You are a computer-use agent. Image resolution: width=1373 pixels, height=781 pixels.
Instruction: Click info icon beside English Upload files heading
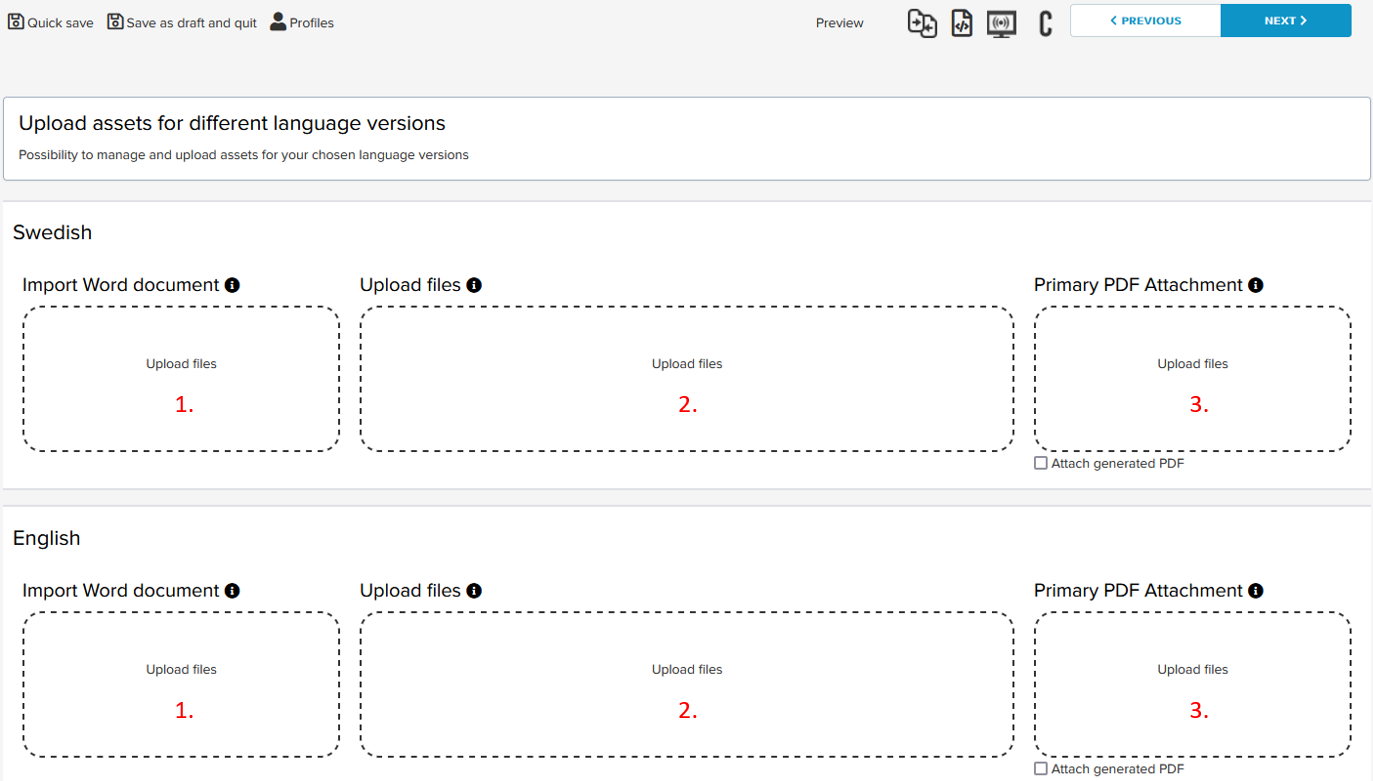[474, 591]
